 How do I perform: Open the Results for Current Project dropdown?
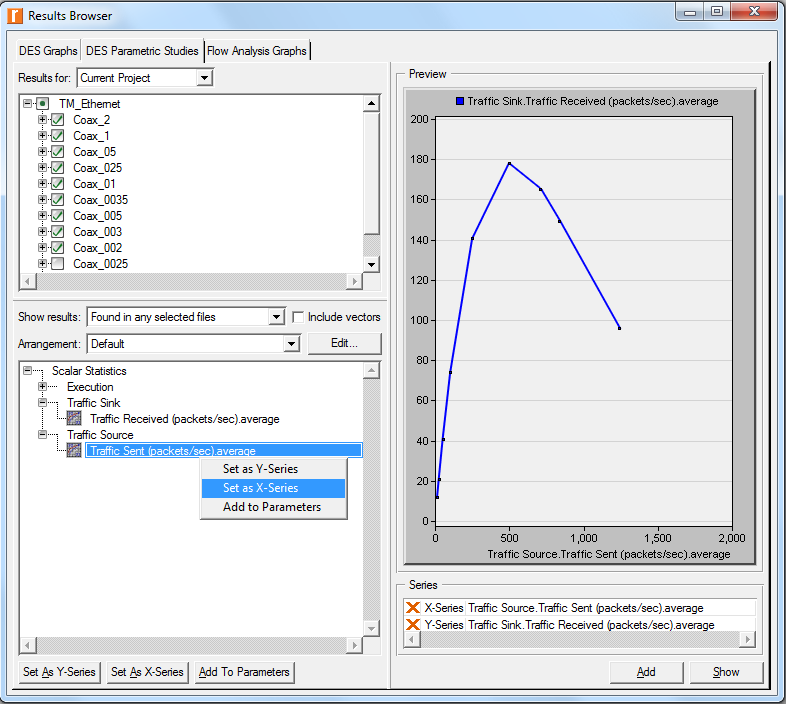[204, 78]
